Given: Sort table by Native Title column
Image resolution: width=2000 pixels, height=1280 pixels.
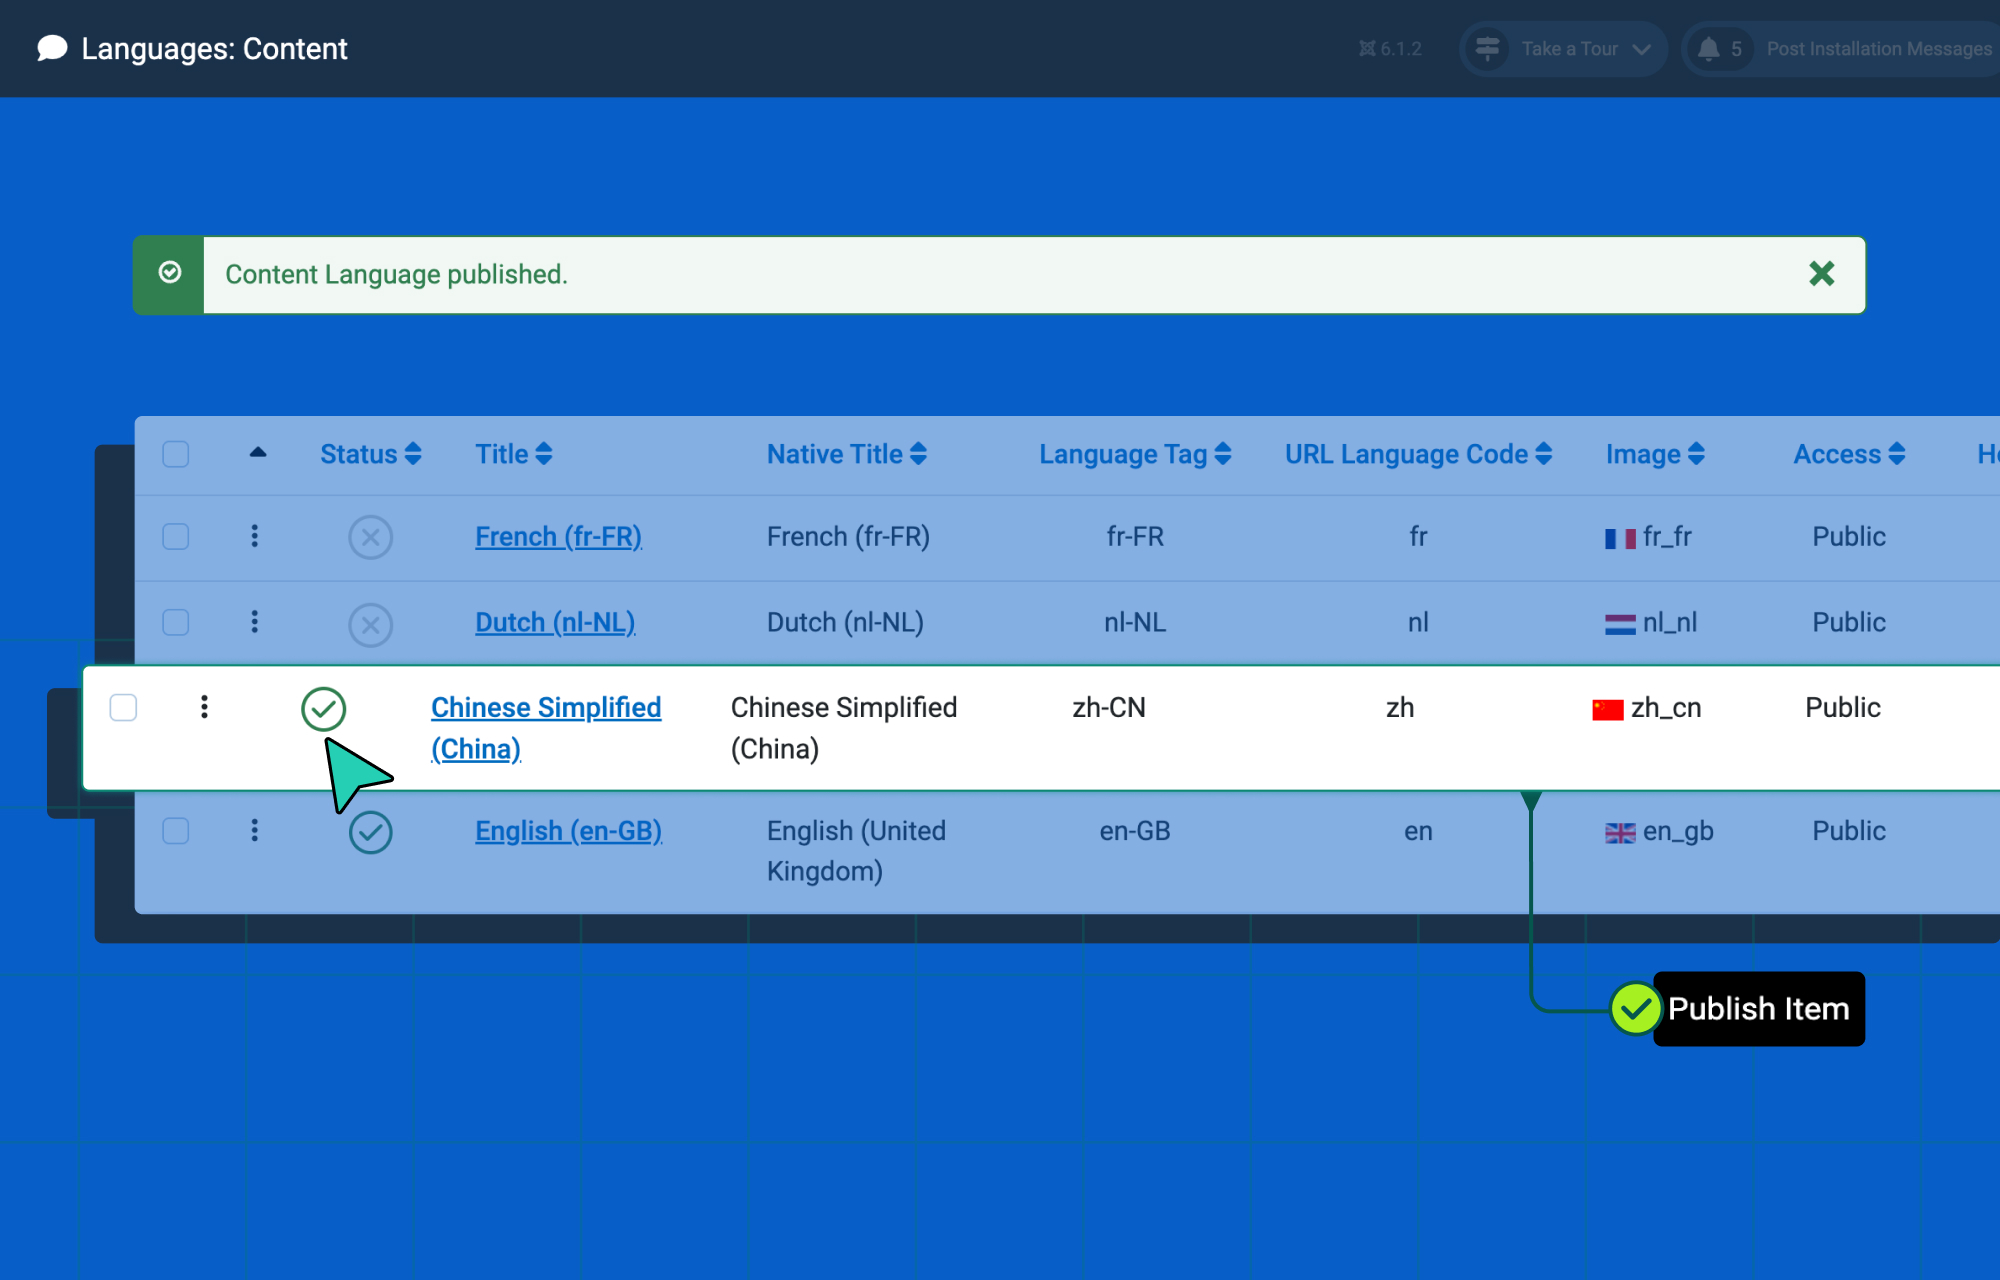Looking at the screenshot, I should tap(847, 454).
